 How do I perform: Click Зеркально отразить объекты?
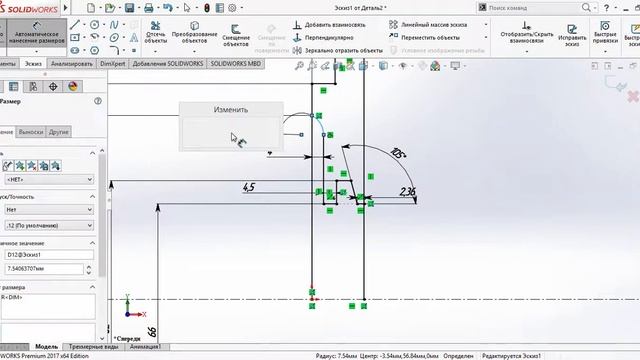coord(338,51)
